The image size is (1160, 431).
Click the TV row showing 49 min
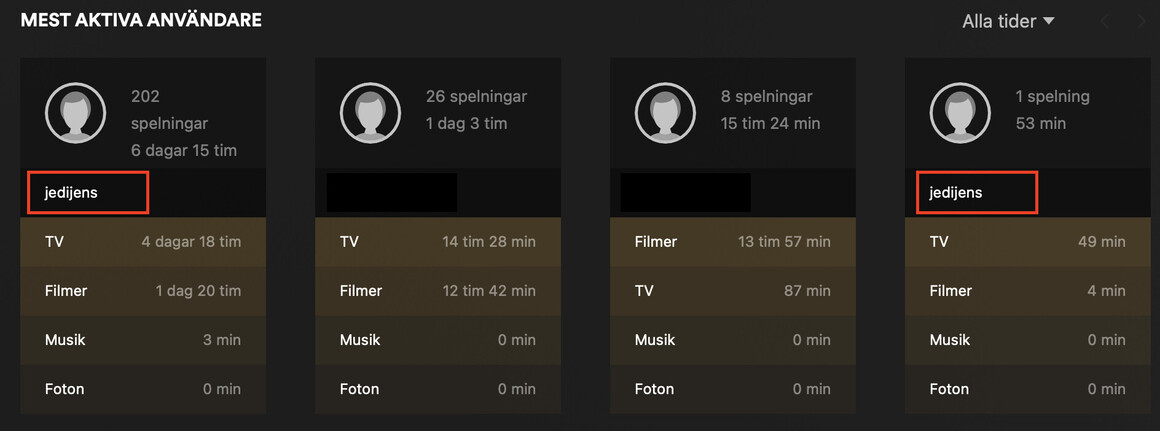coord(1028,242)
